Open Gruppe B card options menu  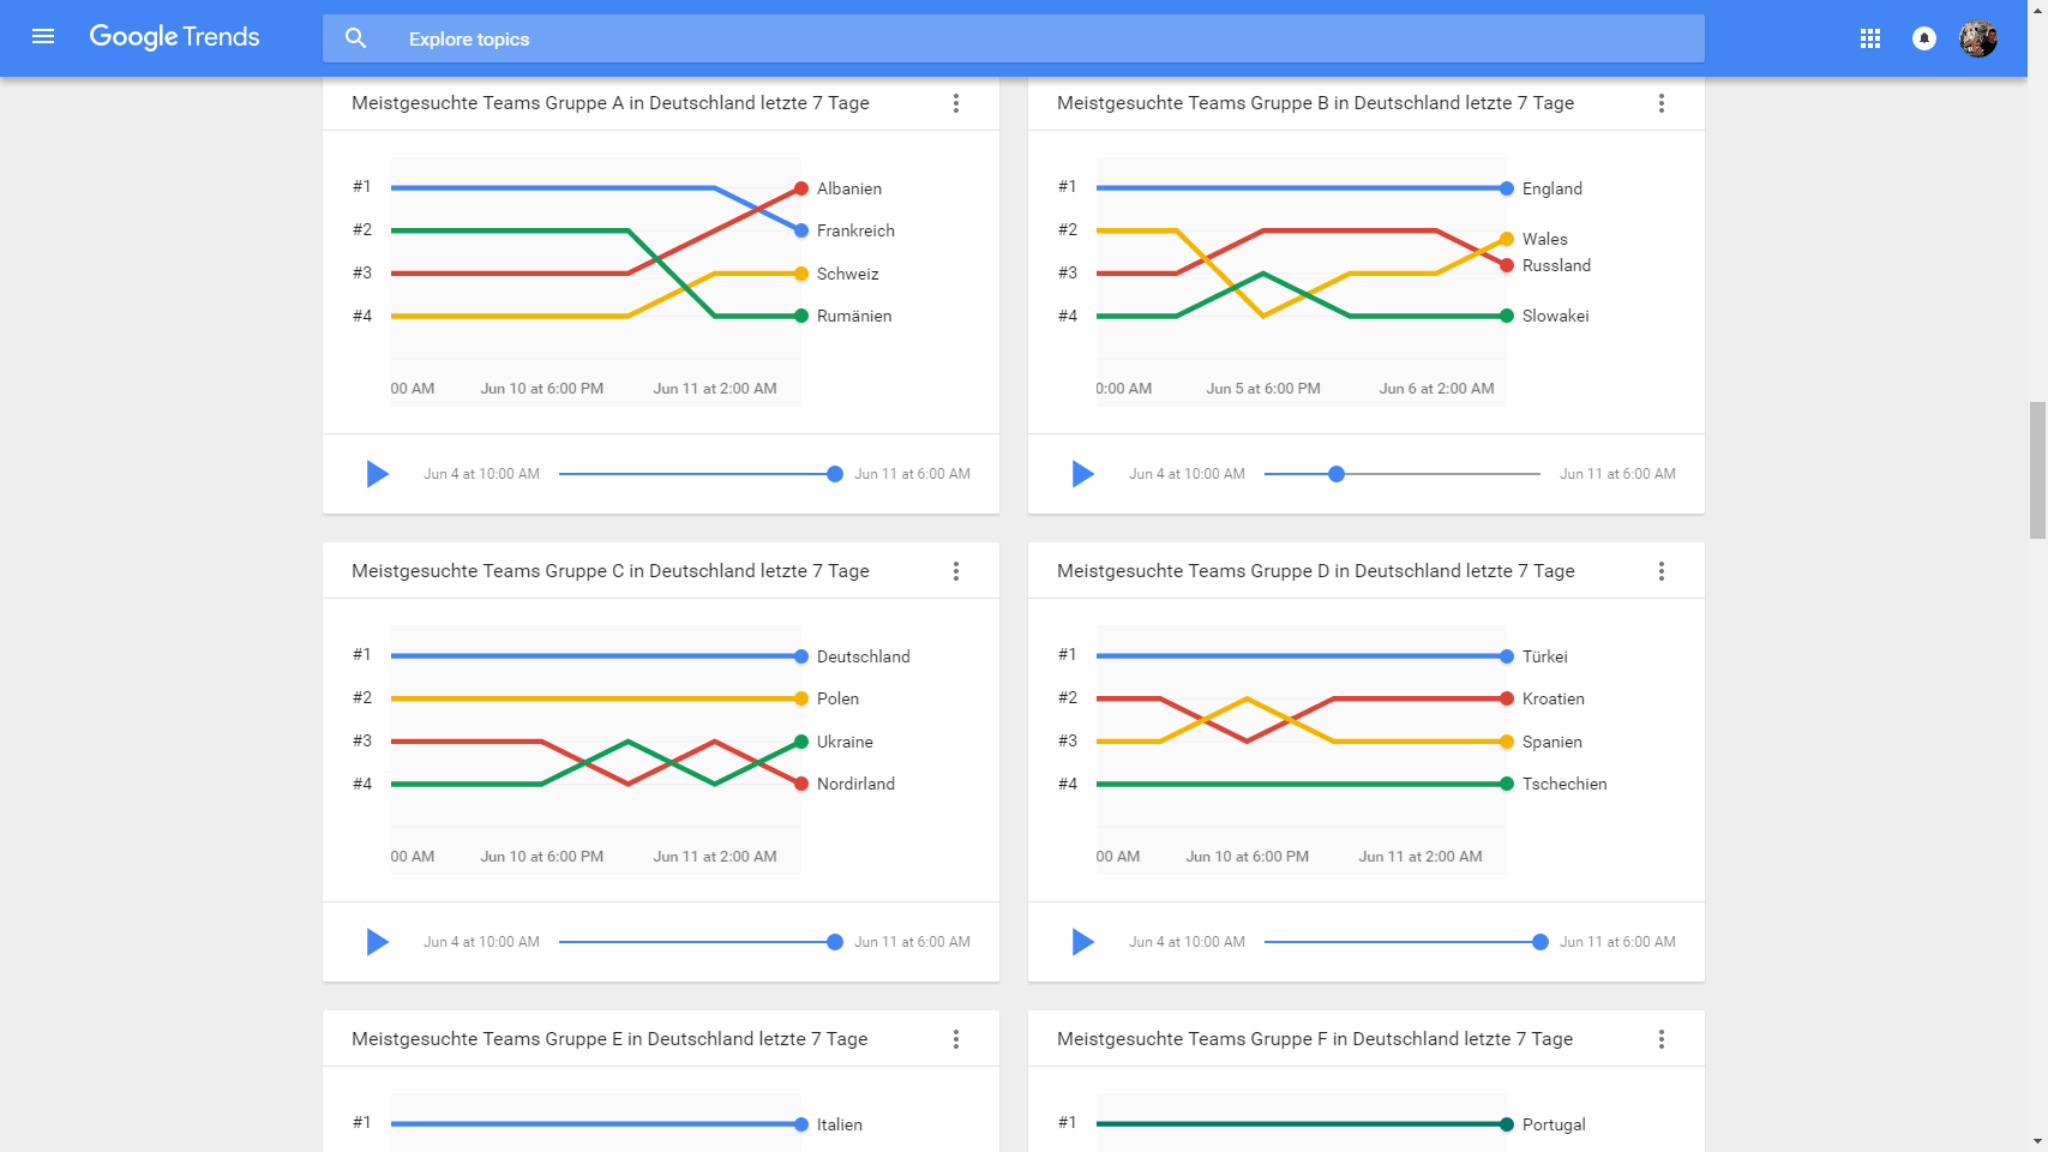[1661, 103]
